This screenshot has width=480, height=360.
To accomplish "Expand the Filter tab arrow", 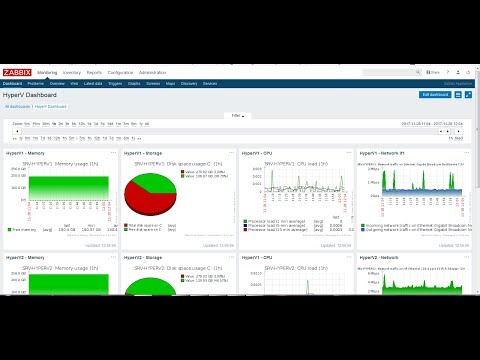I will click(x=238, y=116).
